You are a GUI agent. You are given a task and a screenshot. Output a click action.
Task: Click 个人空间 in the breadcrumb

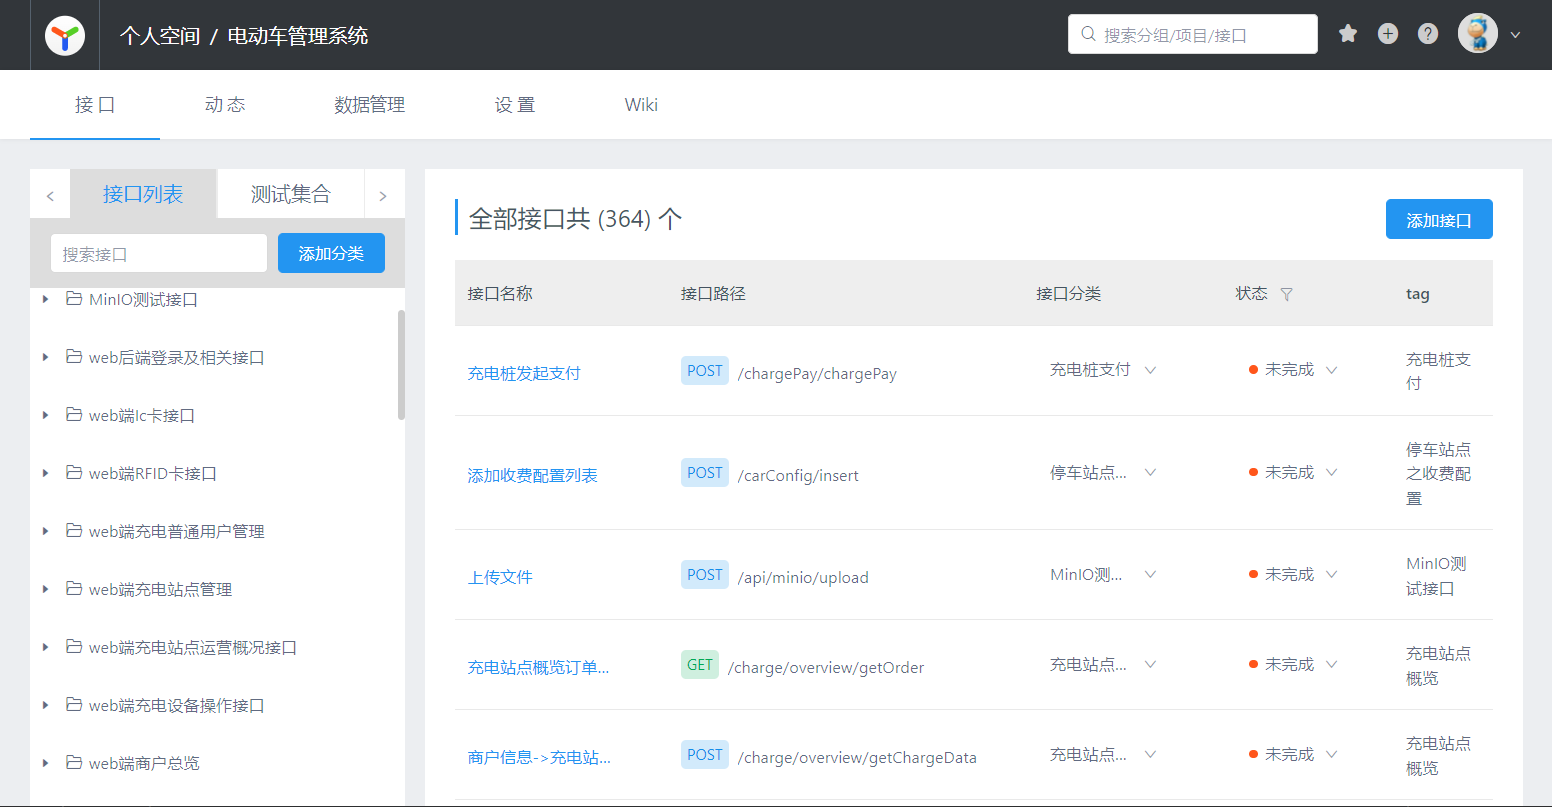(x=160, y=36)
